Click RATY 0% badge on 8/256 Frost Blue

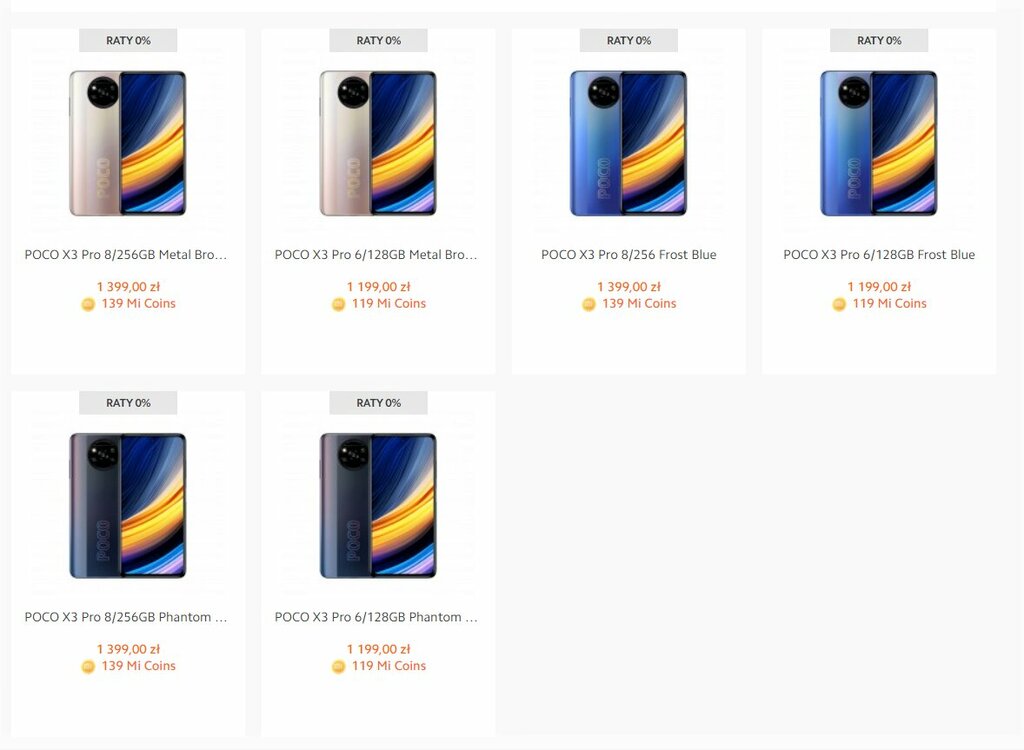click(x=628, y=40)
